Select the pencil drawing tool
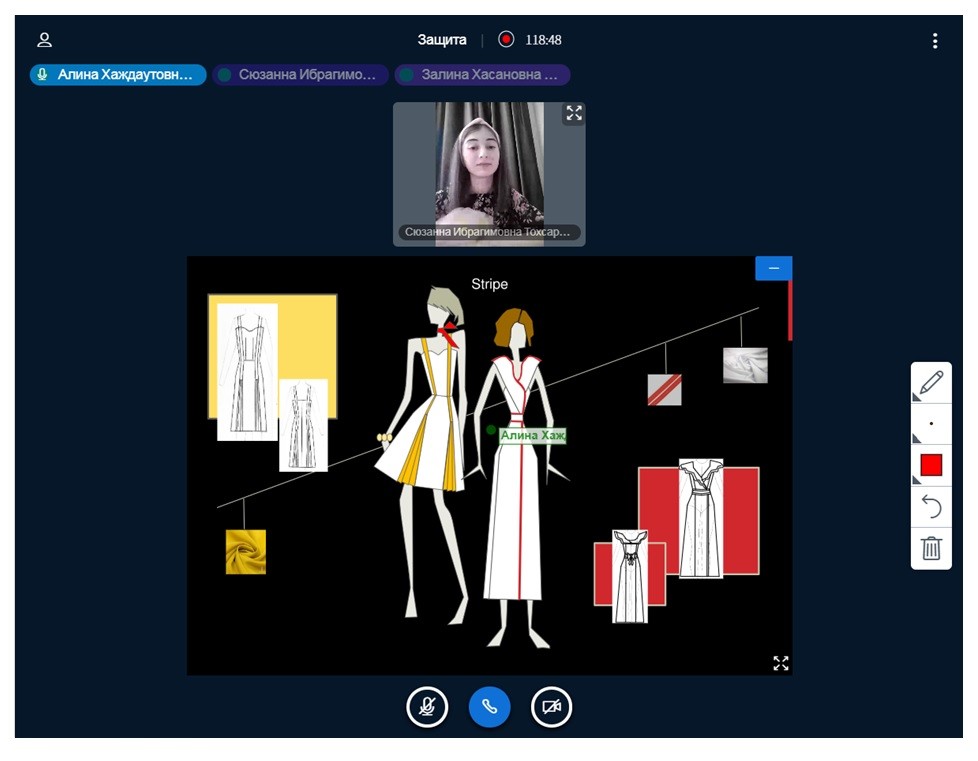Image resolution: width=978 pixels, height=761 pixels. (x=931, y=383)
